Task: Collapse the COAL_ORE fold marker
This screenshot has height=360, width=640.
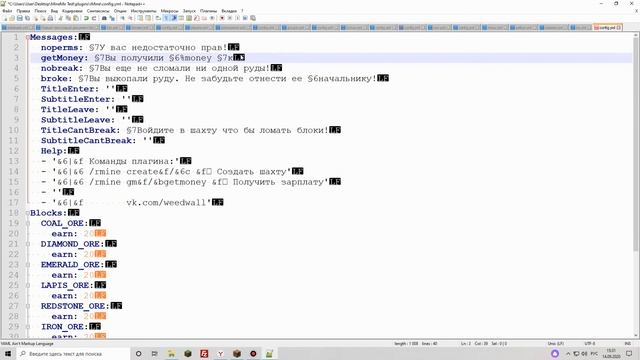Action: pos(28,223)
